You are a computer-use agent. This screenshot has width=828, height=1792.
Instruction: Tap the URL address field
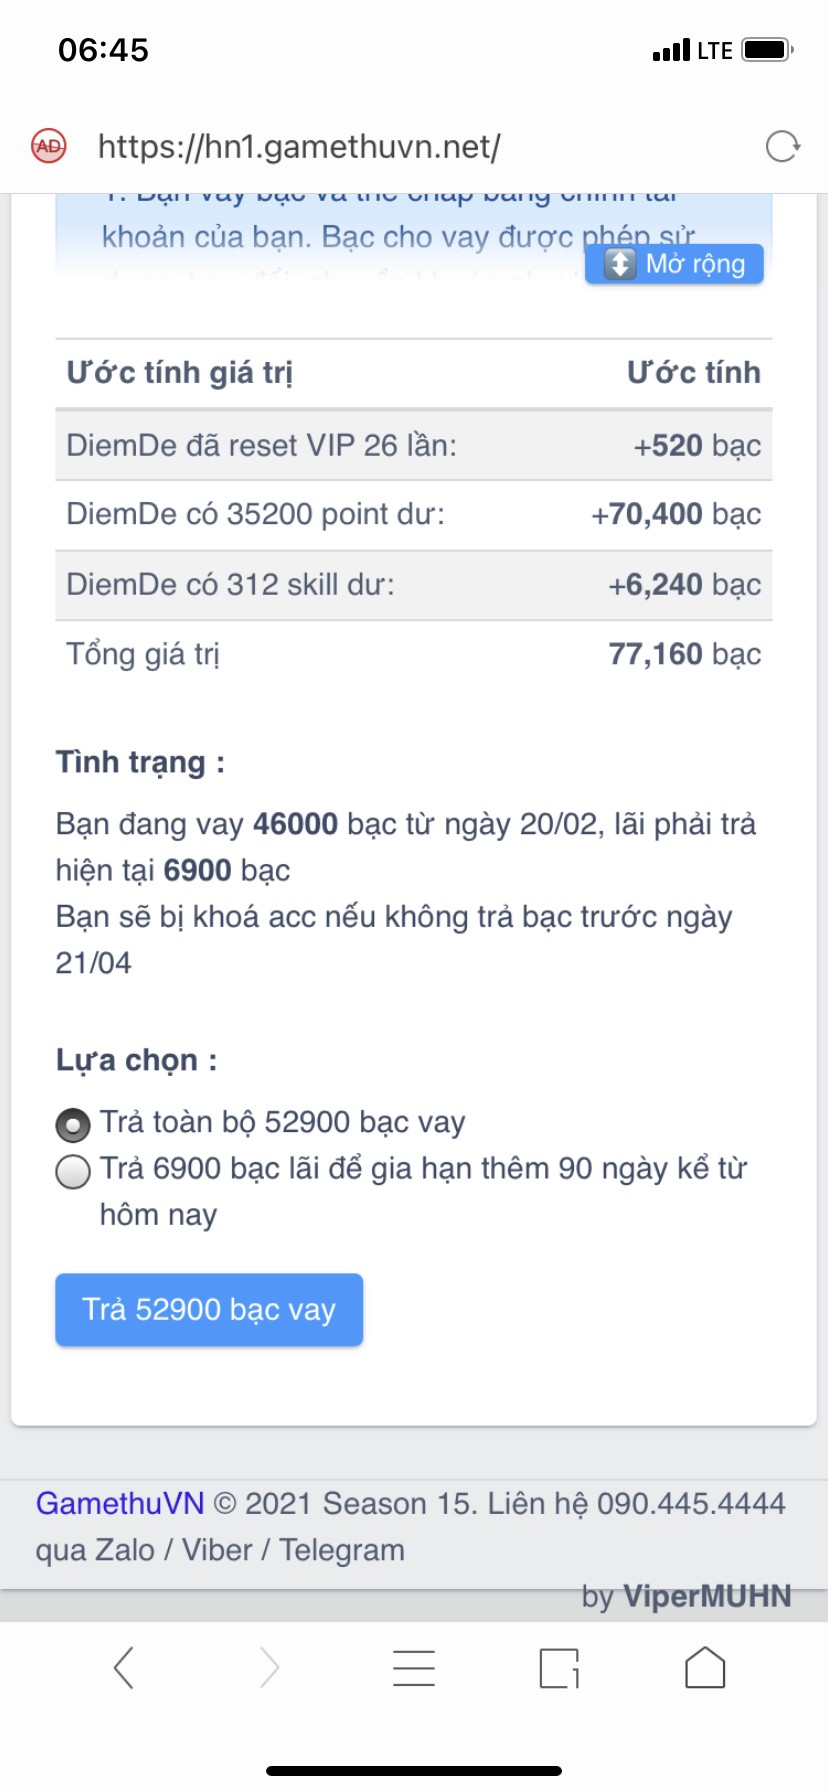299,147
